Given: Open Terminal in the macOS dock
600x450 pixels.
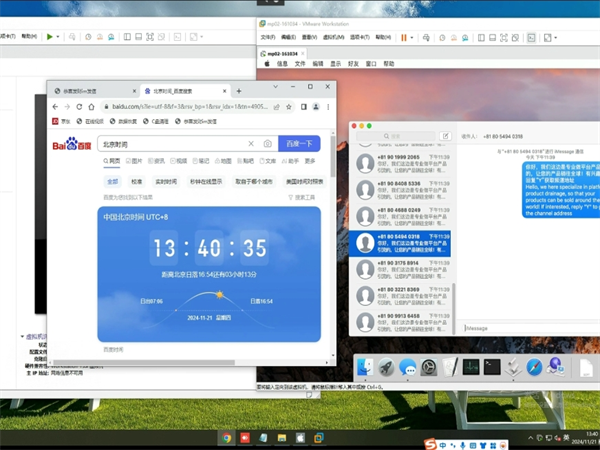Looking at the screenshot, I should (x=491, y=367).
